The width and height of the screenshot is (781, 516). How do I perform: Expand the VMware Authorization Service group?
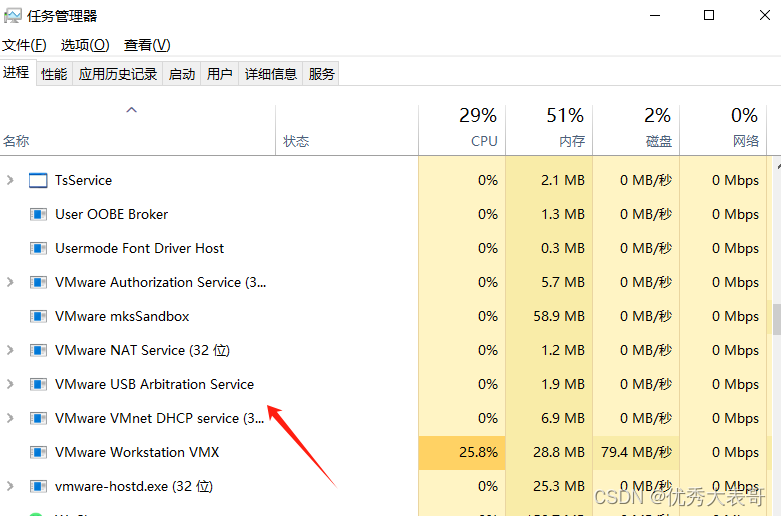coord(10,282)
